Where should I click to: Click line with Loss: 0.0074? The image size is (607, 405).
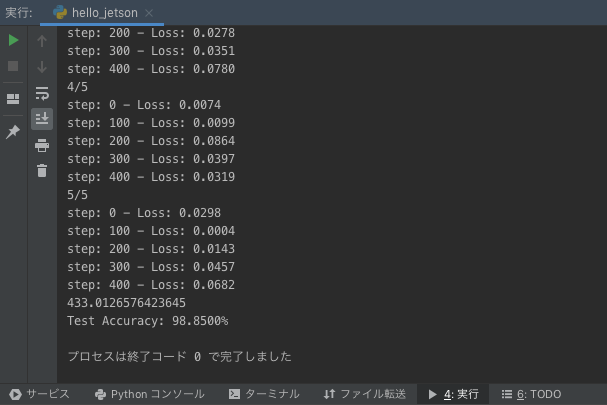(144, 105)
